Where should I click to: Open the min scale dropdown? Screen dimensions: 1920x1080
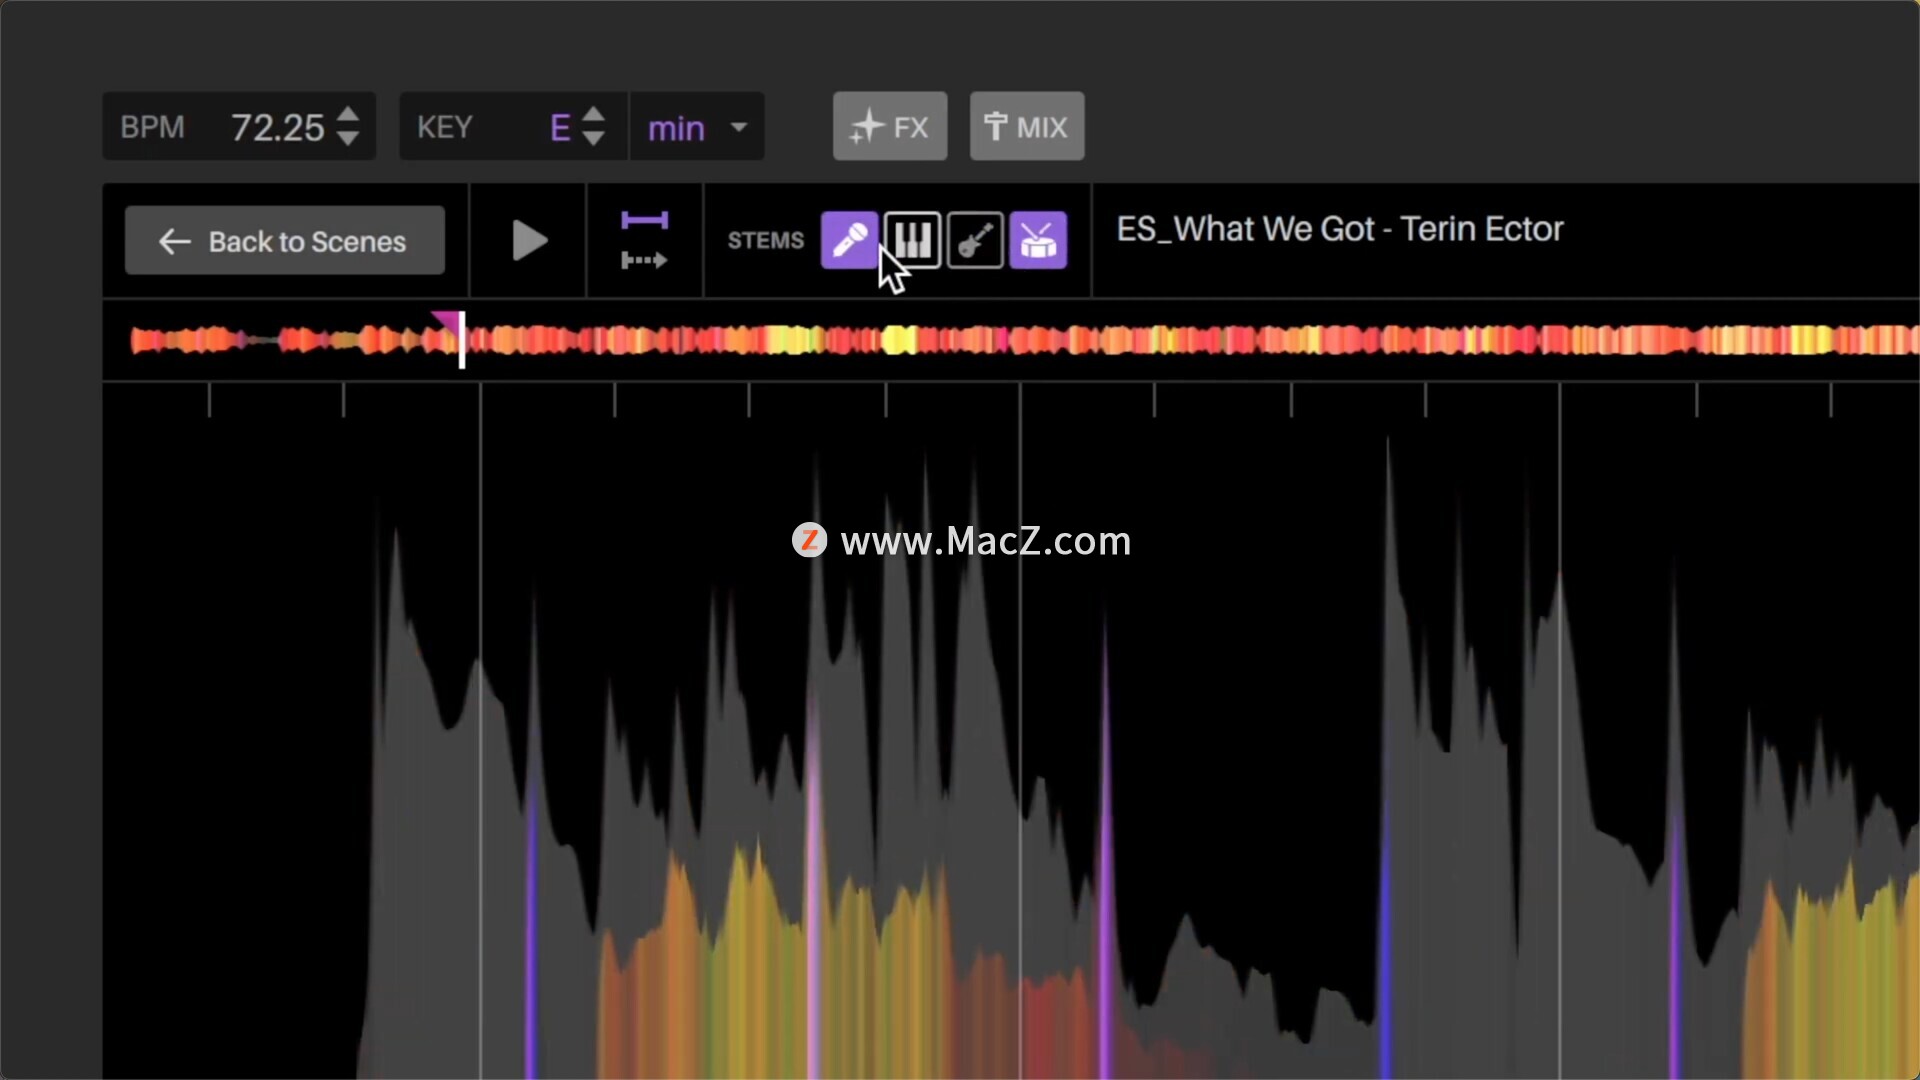pyautogui.click(x=697, y=127)
